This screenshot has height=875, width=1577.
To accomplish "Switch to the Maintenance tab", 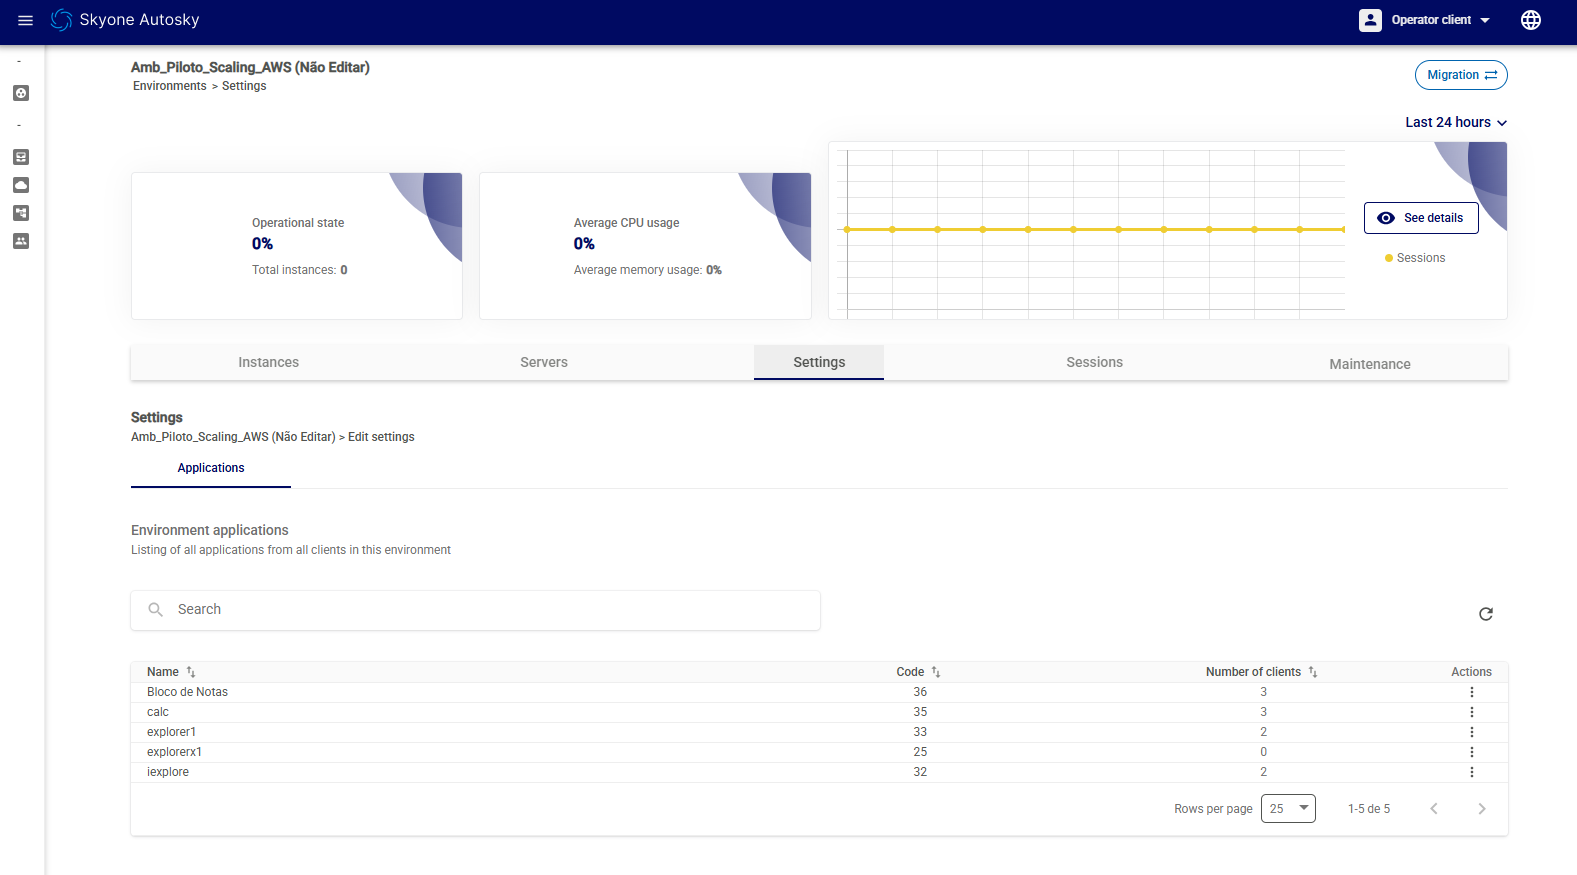I will tap(1369, 364).
